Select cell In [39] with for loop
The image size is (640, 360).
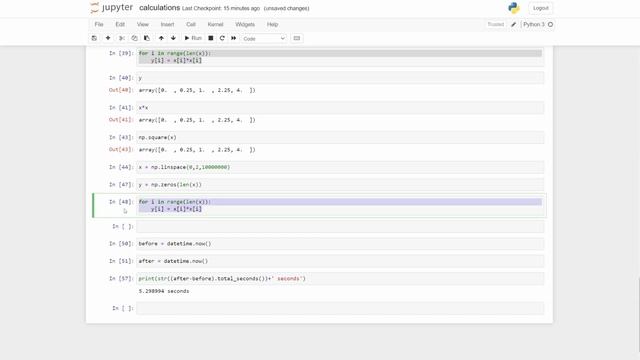click(x=340, y=57)
